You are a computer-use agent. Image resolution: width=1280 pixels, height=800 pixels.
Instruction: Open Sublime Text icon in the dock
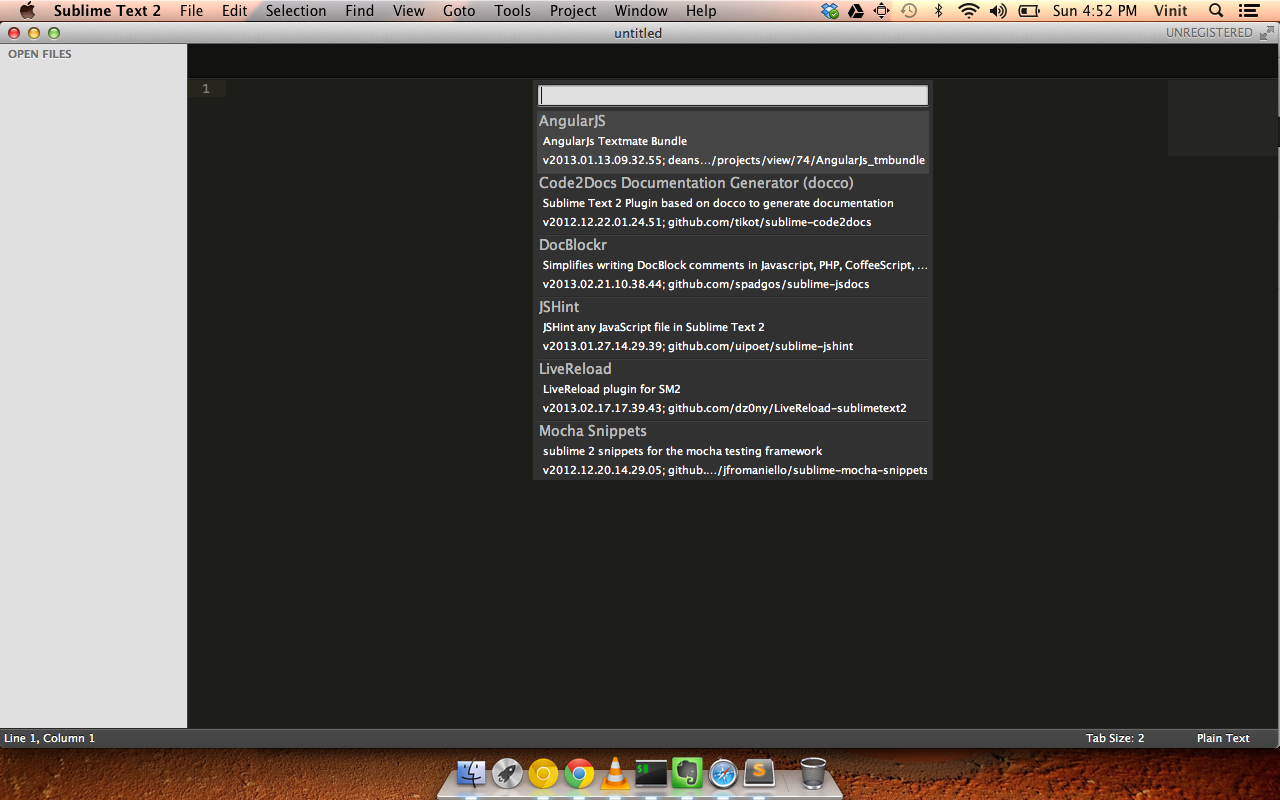760,771
